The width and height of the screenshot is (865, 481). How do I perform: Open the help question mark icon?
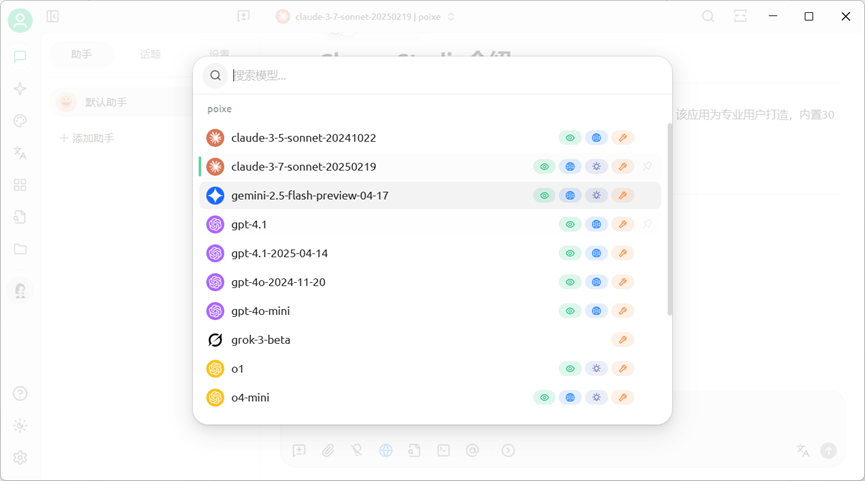coord(20,393)
